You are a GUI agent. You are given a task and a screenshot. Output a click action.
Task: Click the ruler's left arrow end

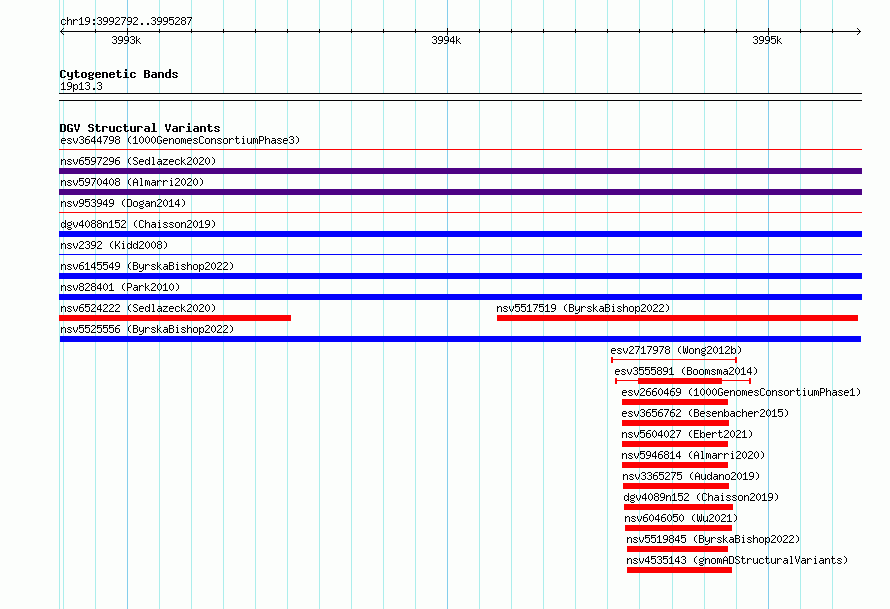click(x=62, y=31)
